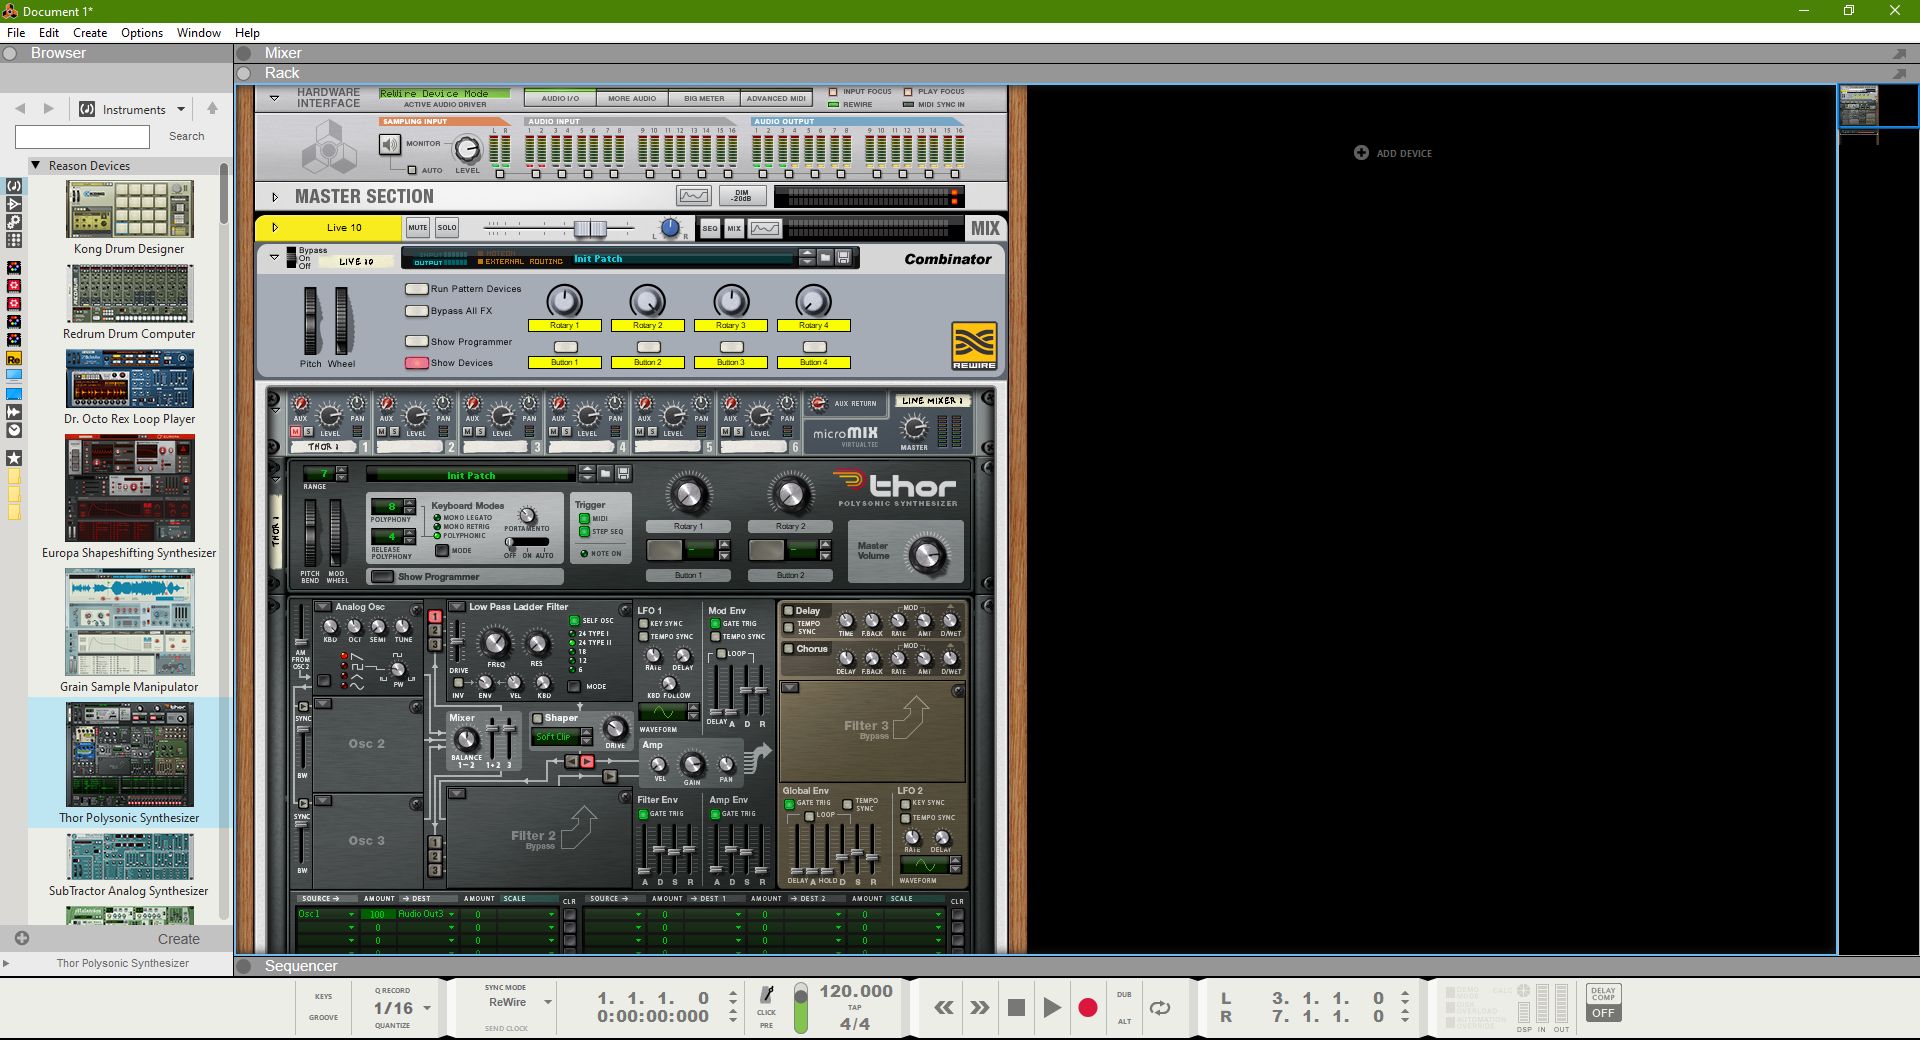Open the Combinator browse patch folder icon

point(825,258)
